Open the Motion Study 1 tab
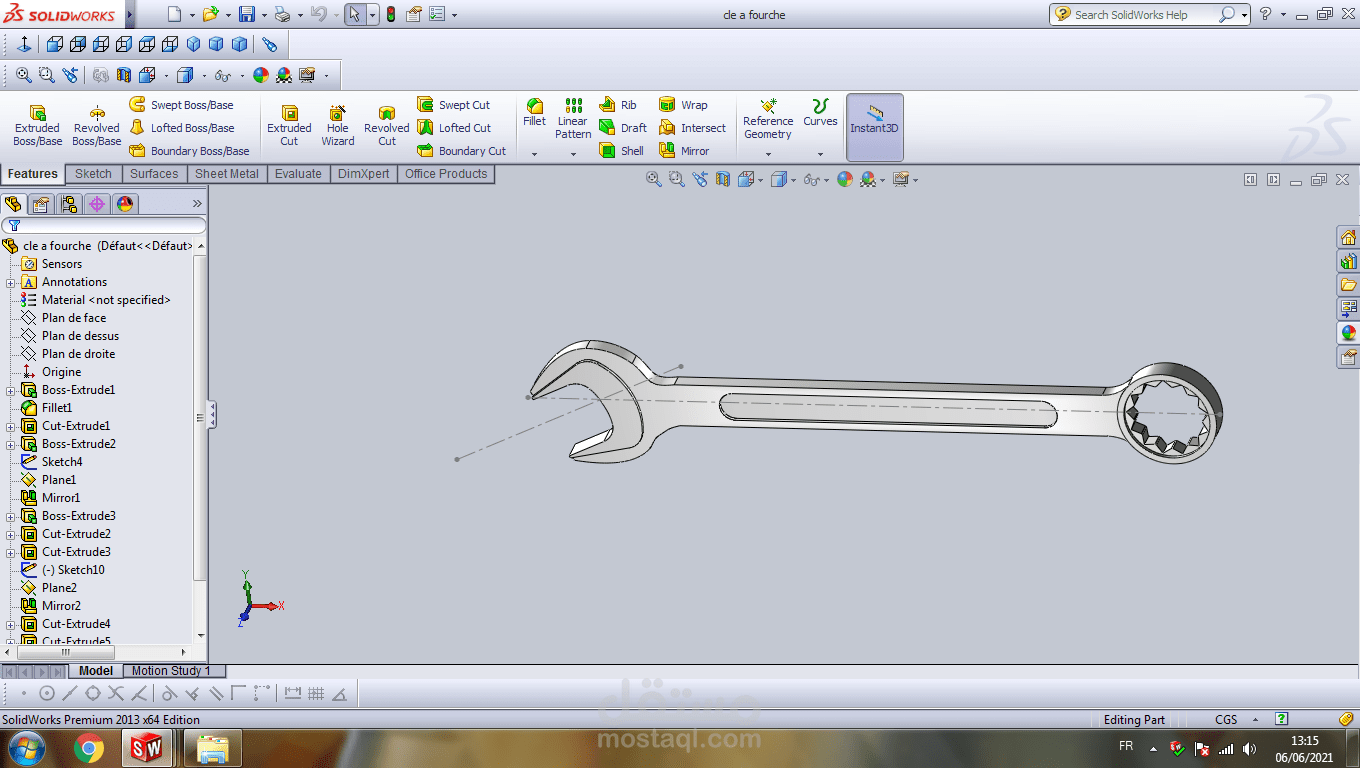Image resolution: width=1360 pixels, height=768 pixels. pos(174,670)
